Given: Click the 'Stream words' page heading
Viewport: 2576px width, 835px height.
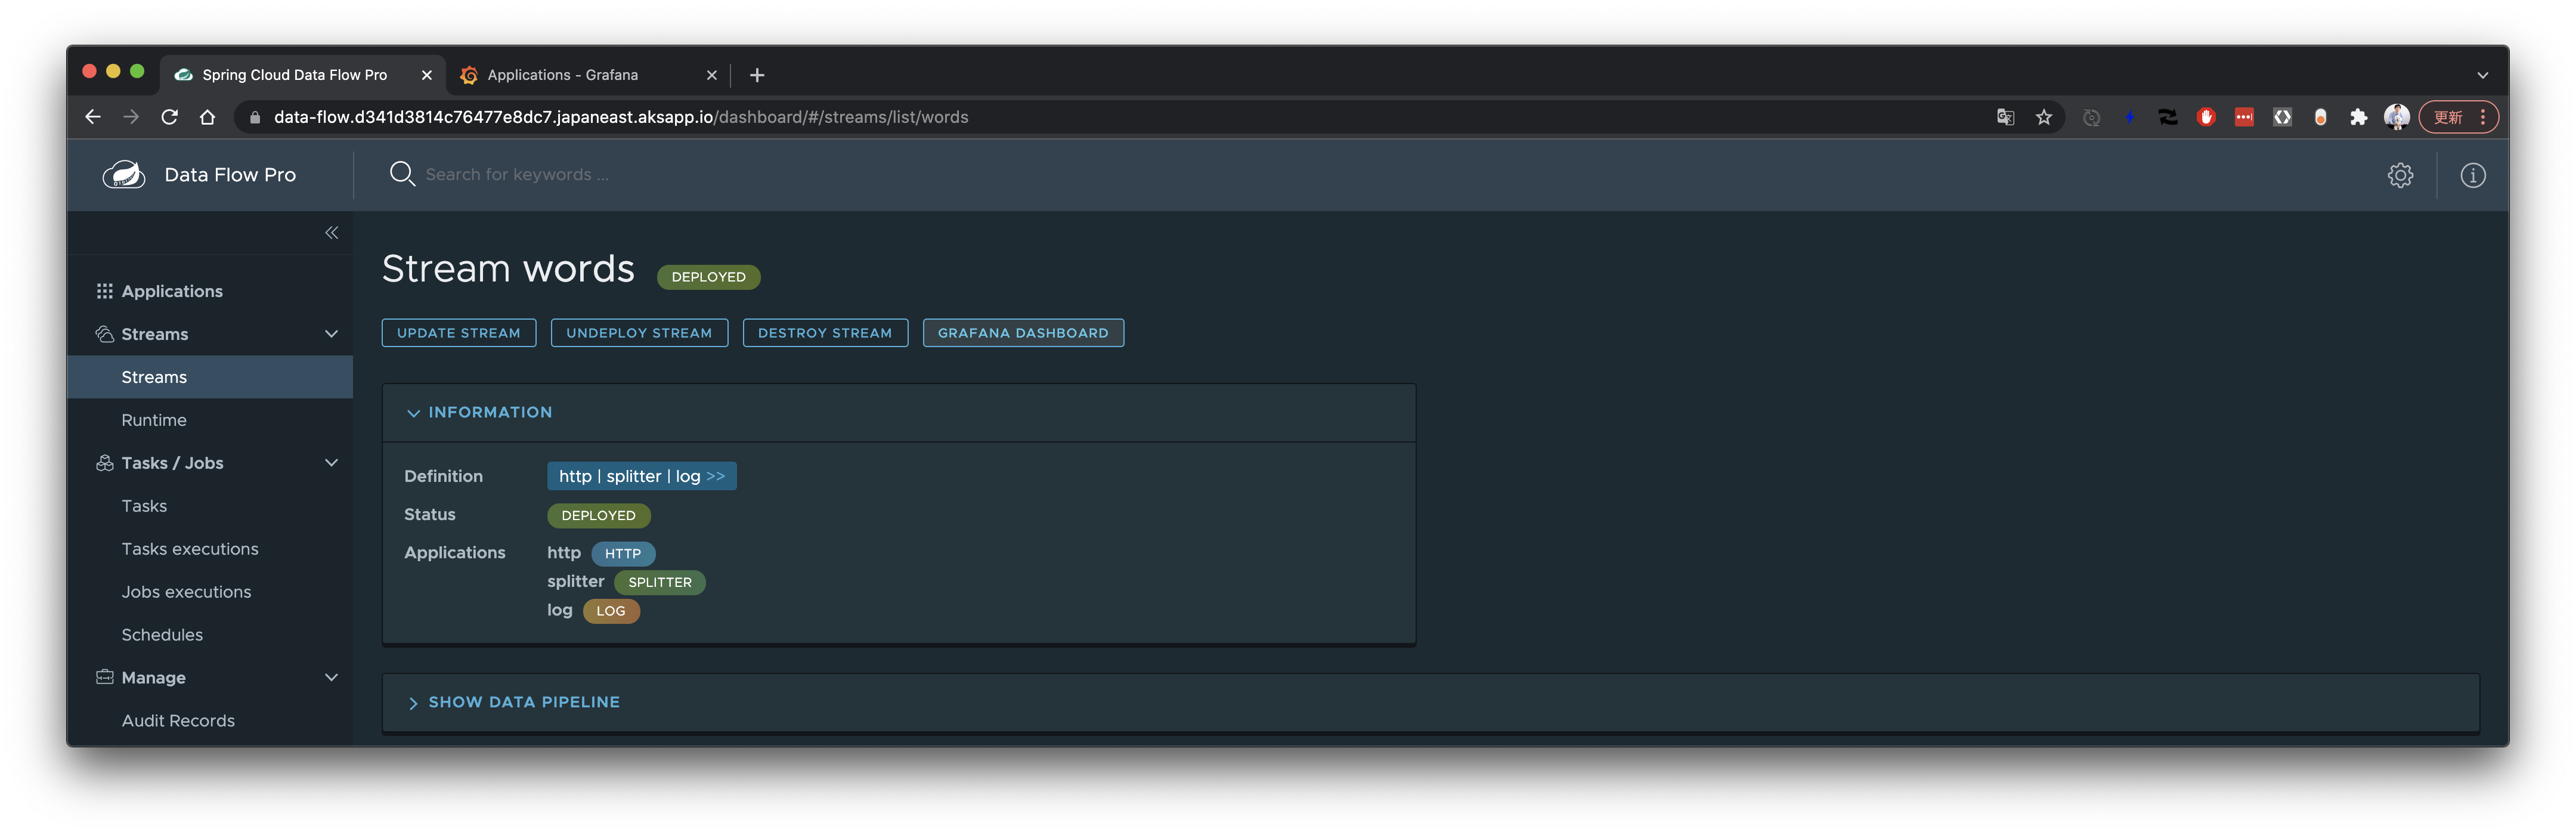Looking at the screenshot, I should [508, 269].
